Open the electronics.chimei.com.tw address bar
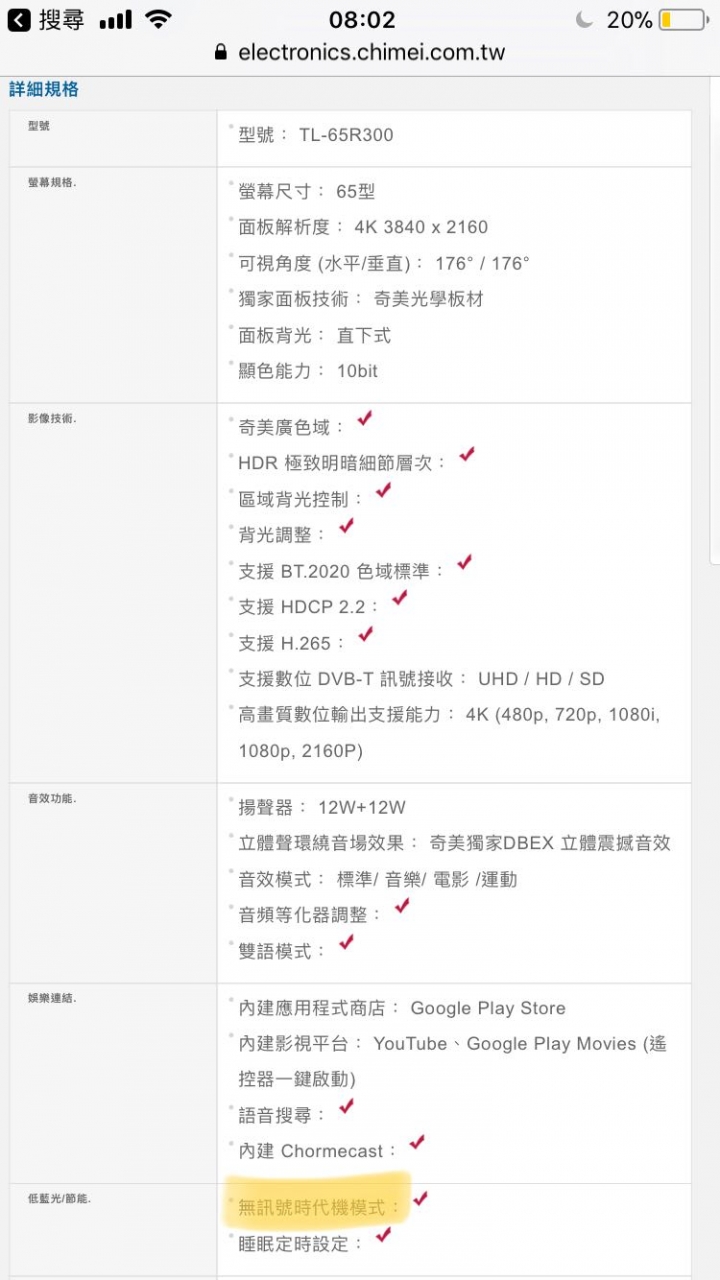This screenshot has height=1280, width=720. pyautogui.click(x=370, y=52)
